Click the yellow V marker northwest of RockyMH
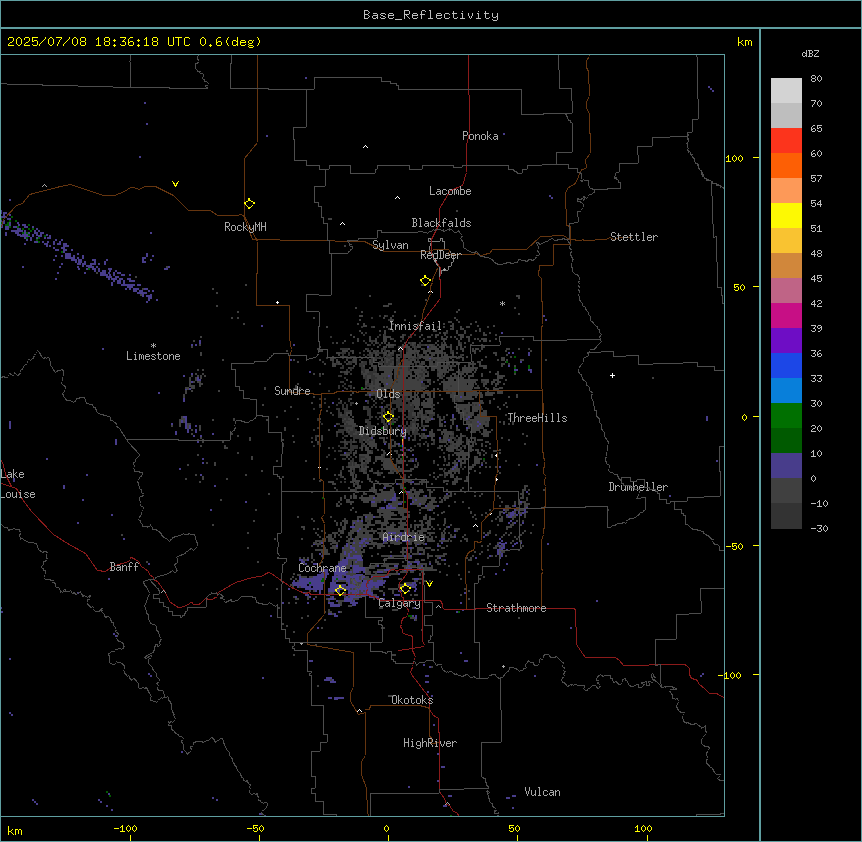This screenshot has height=842, width=862. [175, 184]
